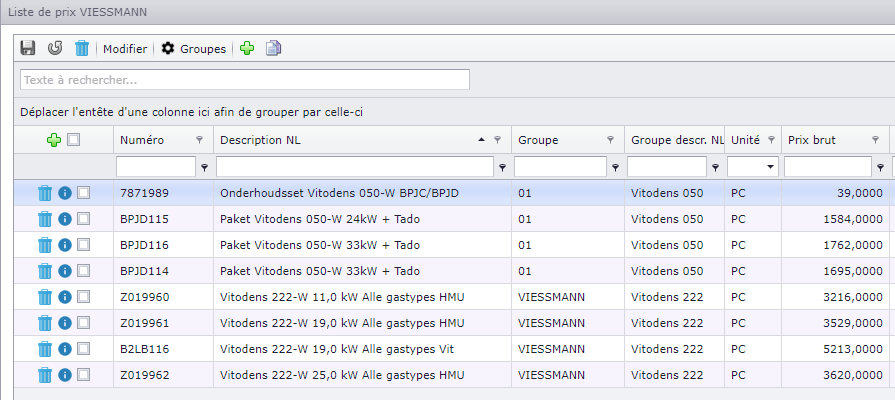Open the Unité filter dropdown
This screenshot has width=895, height=400.
pos(771,167)
